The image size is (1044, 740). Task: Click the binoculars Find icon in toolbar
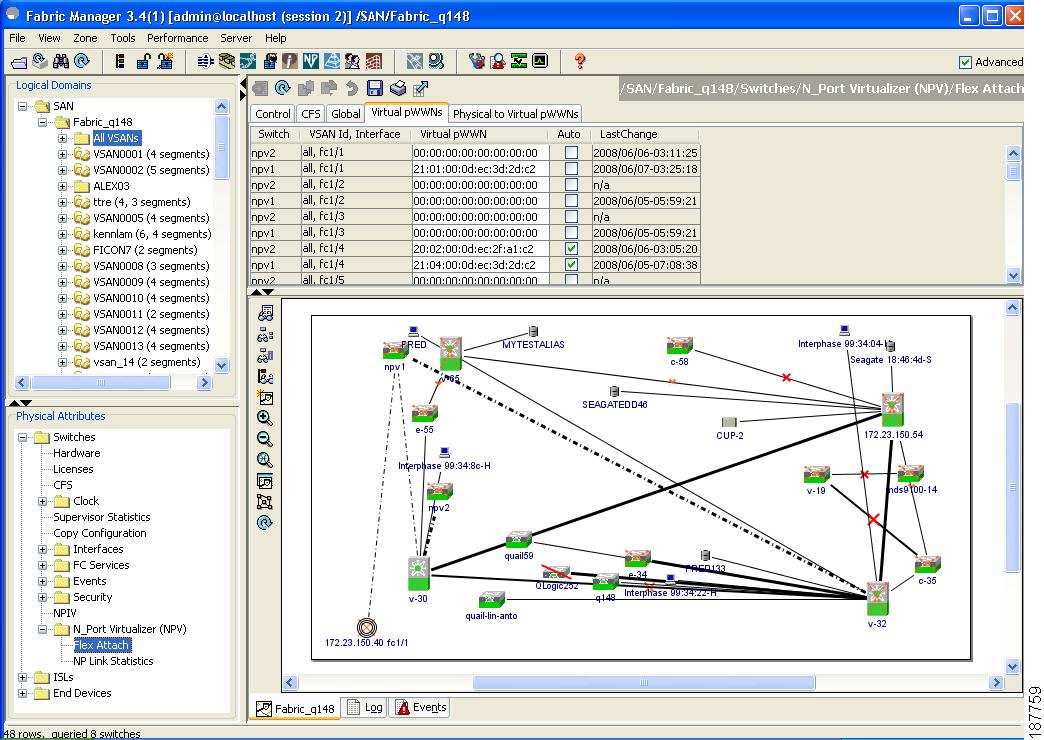61,61
